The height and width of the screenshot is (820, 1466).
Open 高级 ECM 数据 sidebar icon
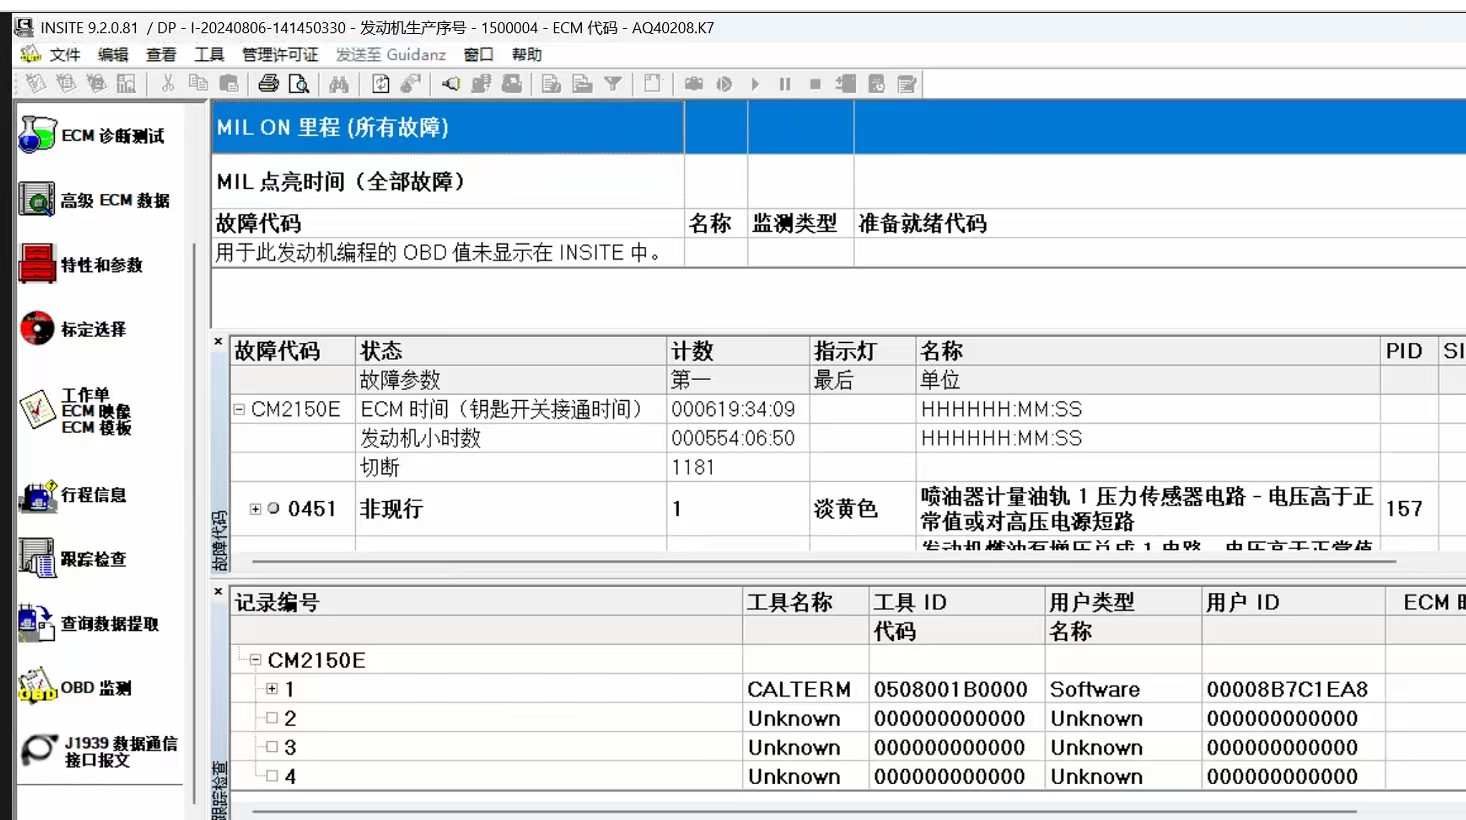coord(37,200)
